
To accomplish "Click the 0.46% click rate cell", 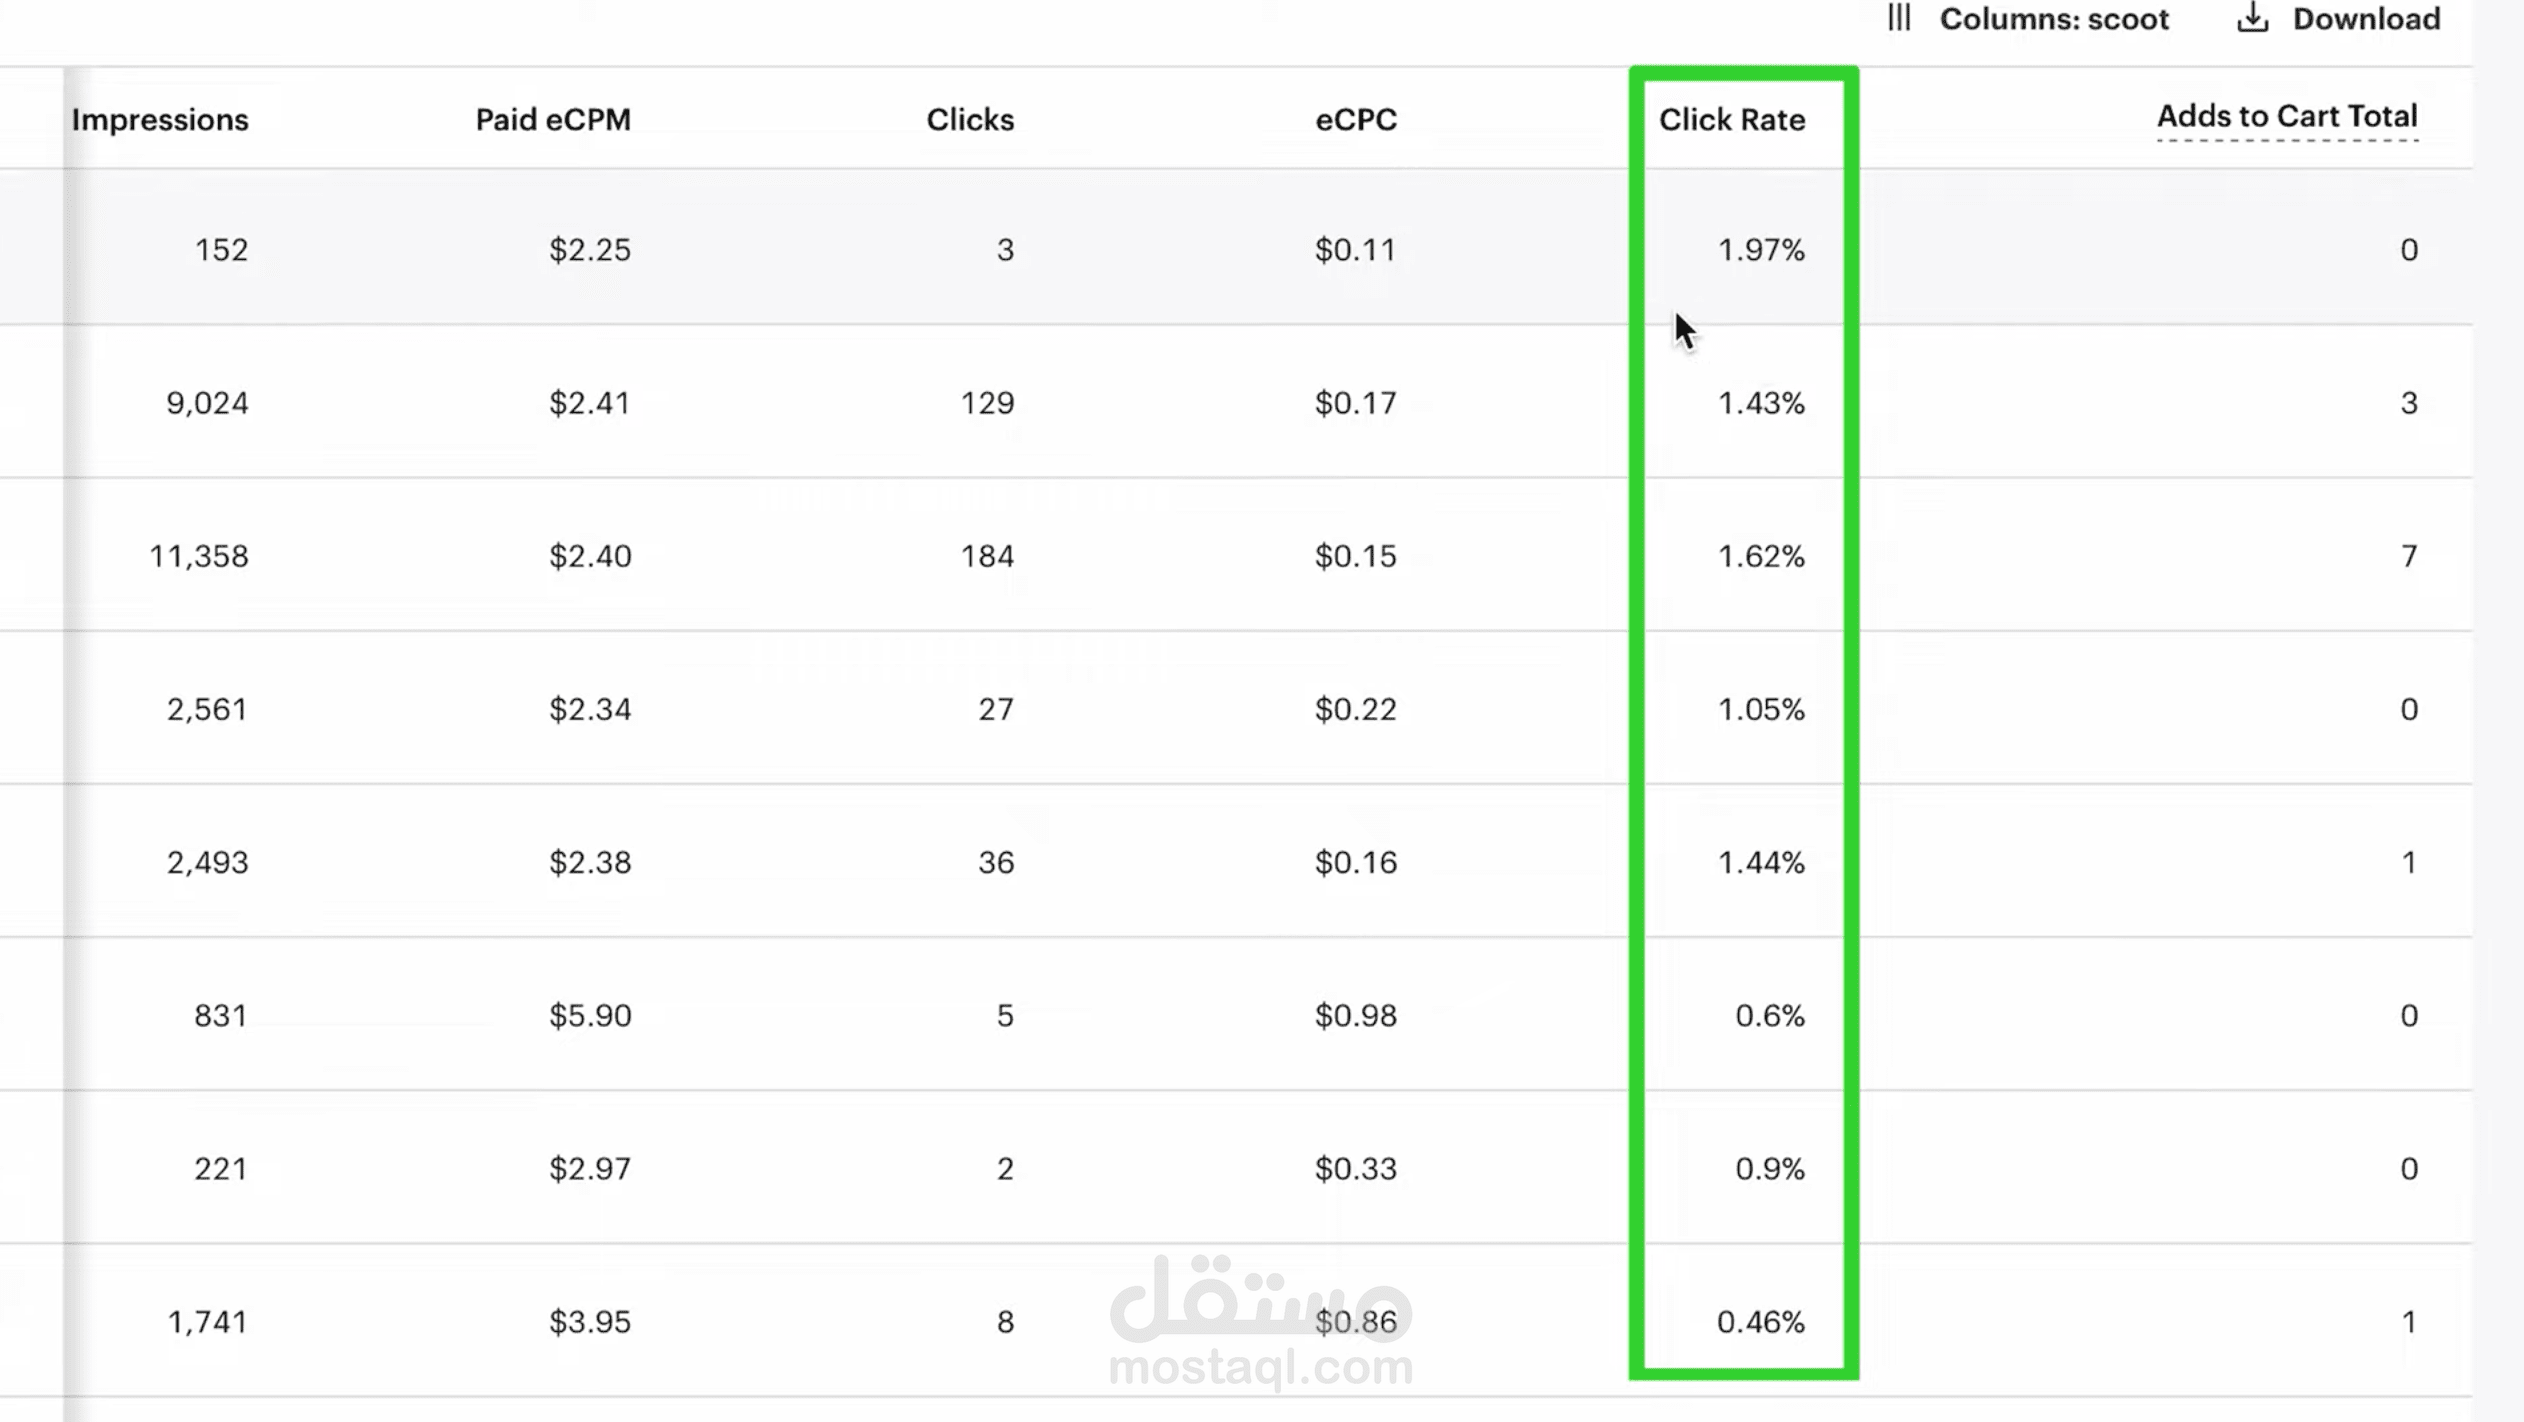I will click(x=1761, y=1322).
